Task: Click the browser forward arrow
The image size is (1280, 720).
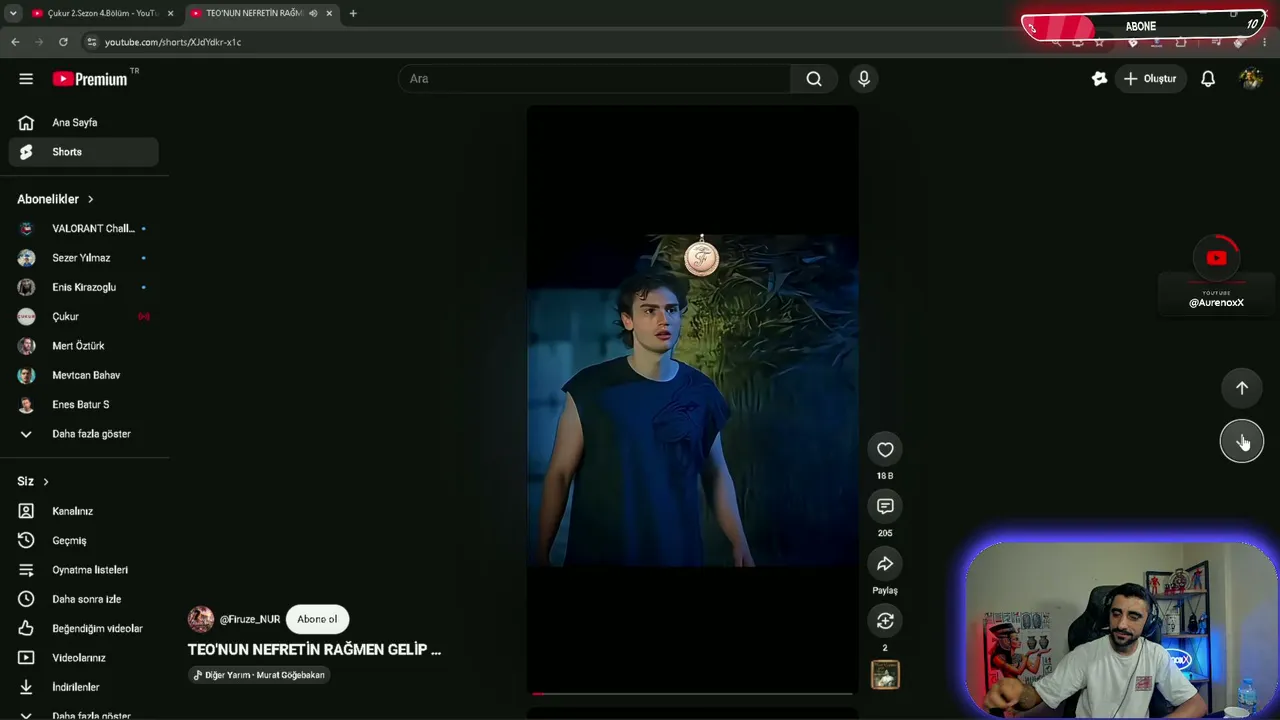Action: tap(39, 42)
